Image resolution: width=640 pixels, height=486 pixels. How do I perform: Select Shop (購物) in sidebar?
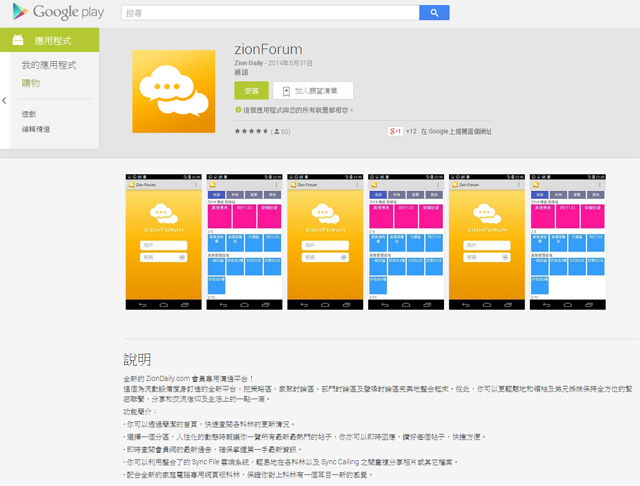point(31,83)
